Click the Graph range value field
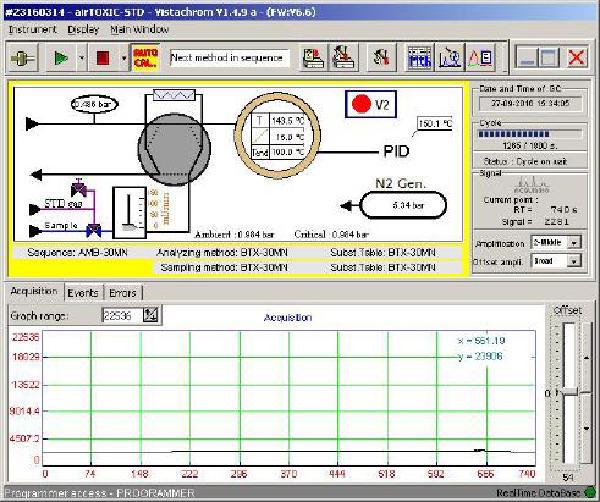Viewport: 600px width, 502px height. point(121,315)
